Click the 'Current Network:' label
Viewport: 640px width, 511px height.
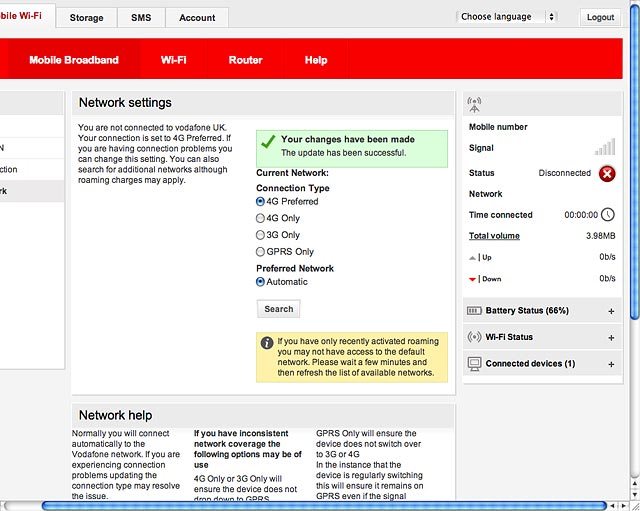[292, 173]
